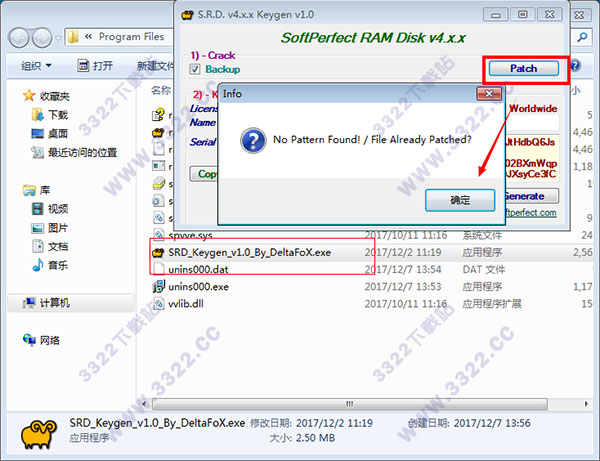
Task: Click the spvve.sys file icon
Action: coord(158,234)
